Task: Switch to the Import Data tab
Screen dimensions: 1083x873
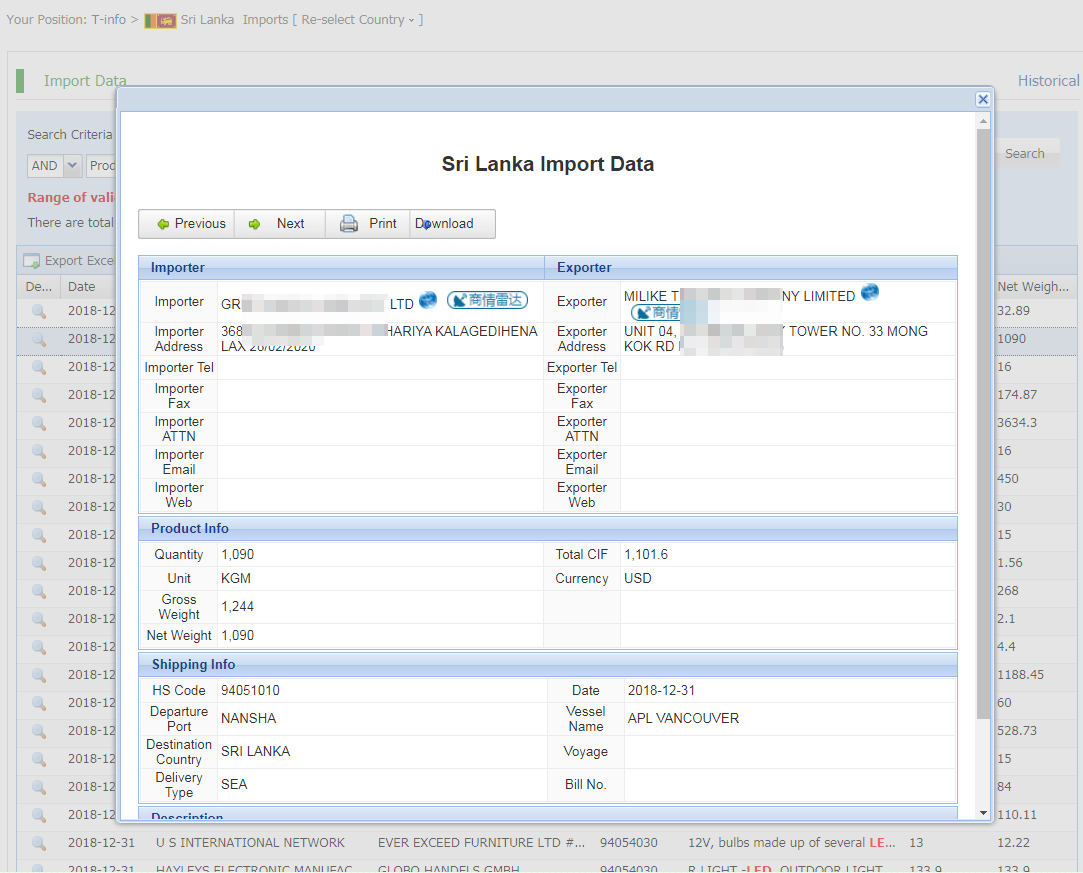Action: (x=85, y=81)
